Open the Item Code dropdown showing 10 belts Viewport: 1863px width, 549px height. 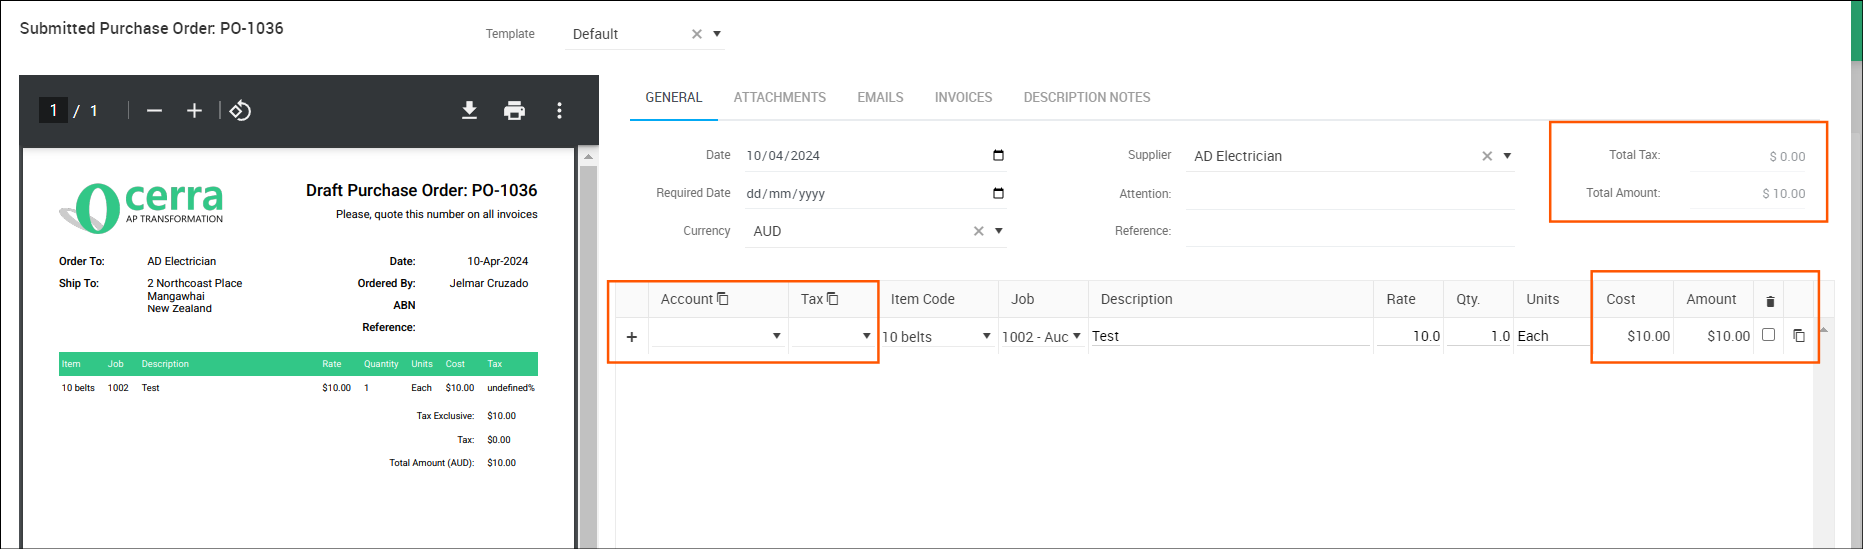987,336
